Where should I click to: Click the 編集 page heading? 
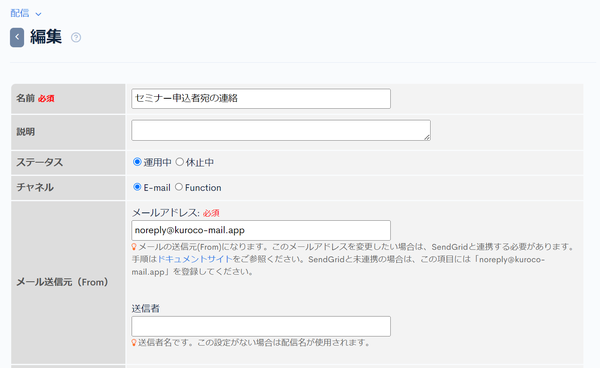coord(46,37)
